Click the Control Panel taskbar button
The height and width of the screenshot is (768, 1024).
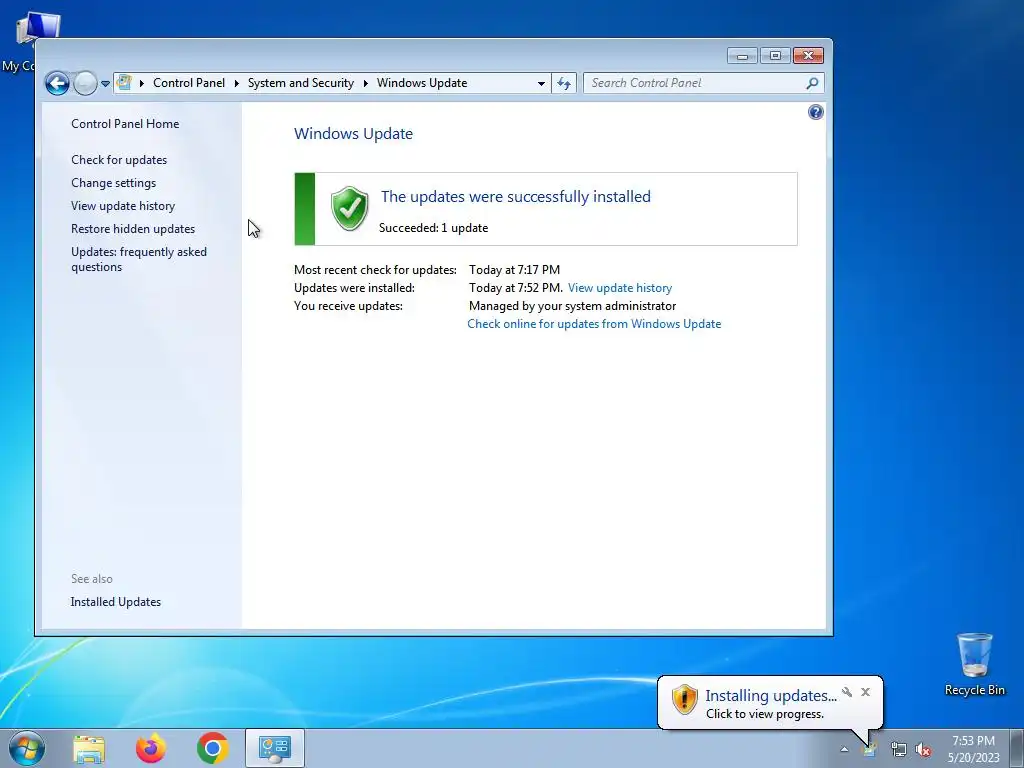click(x=275, y=748)
